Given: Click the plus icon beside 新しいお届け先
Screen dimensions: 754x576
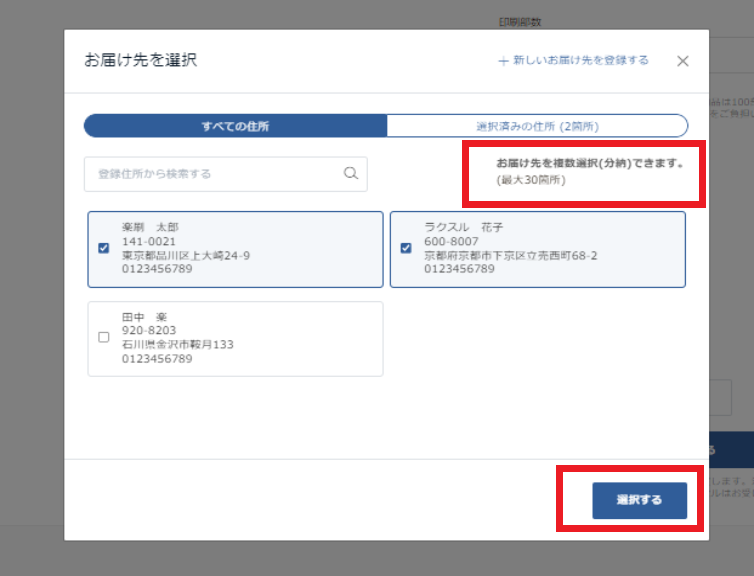Looking at the screenshot, I should tap(503, 61).
